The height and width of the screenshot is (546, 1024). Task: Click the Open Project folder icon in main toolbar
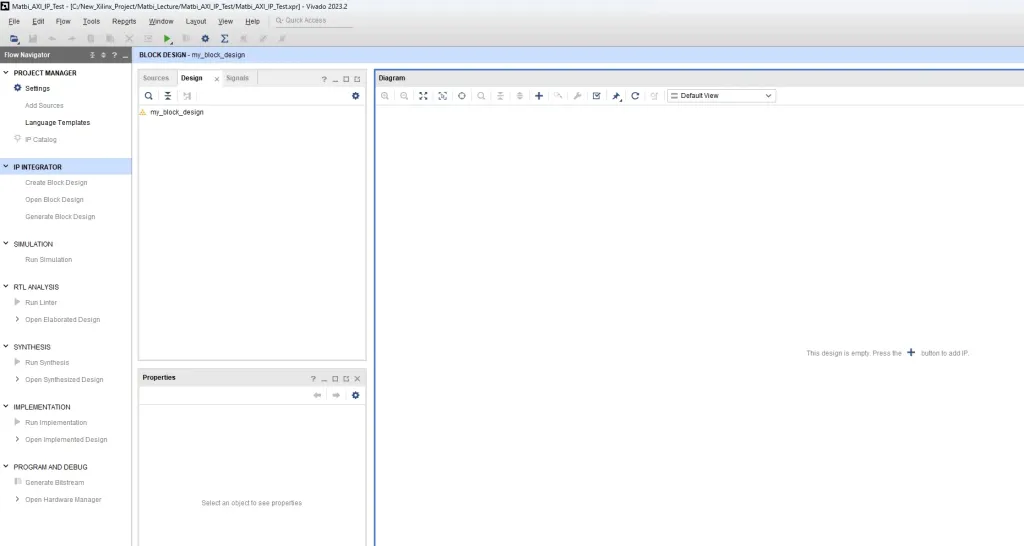pos(14,39)
